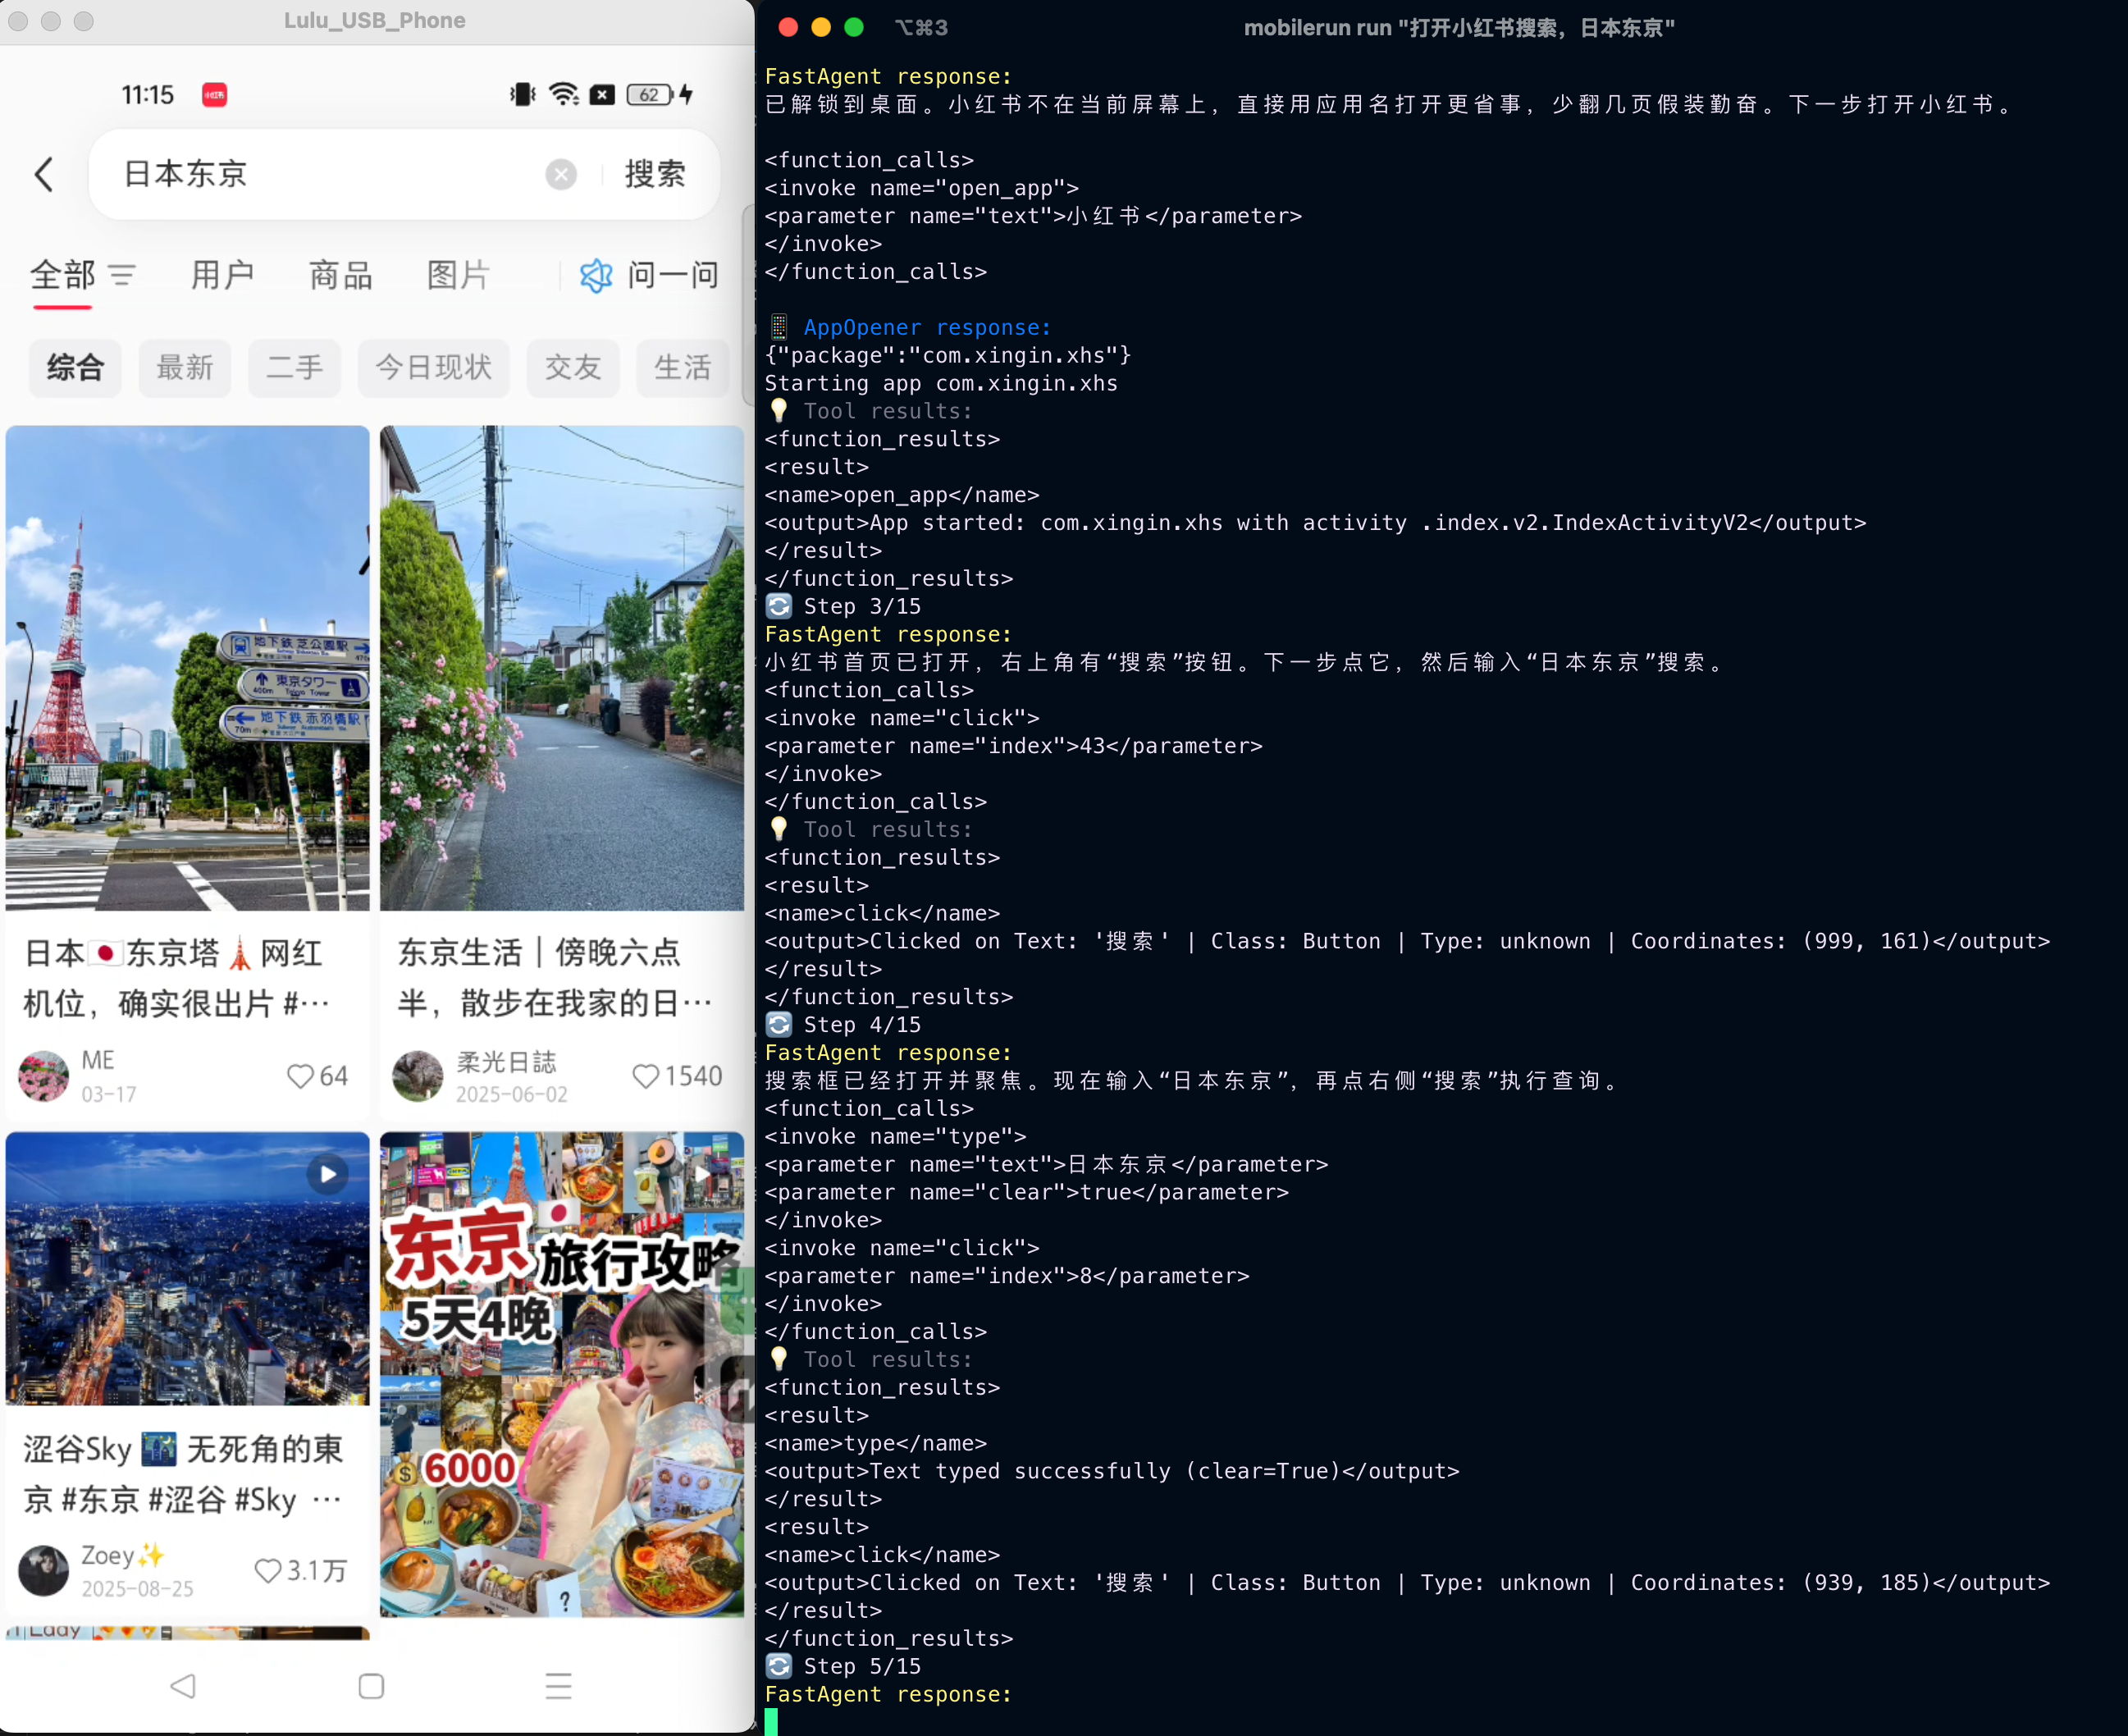
Task: Like the Tokyo Tower post with 64 likes
Action: coord(301,1076)
